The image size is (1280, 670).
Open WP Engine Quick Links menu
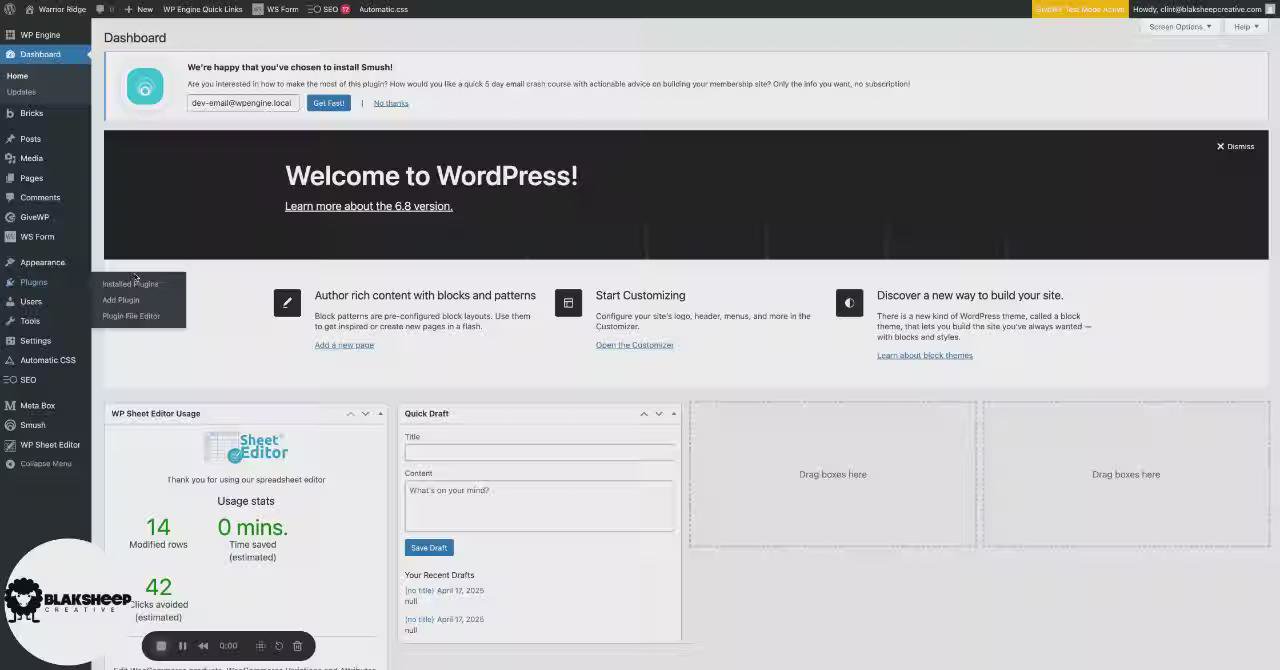[x=202, y=9]
